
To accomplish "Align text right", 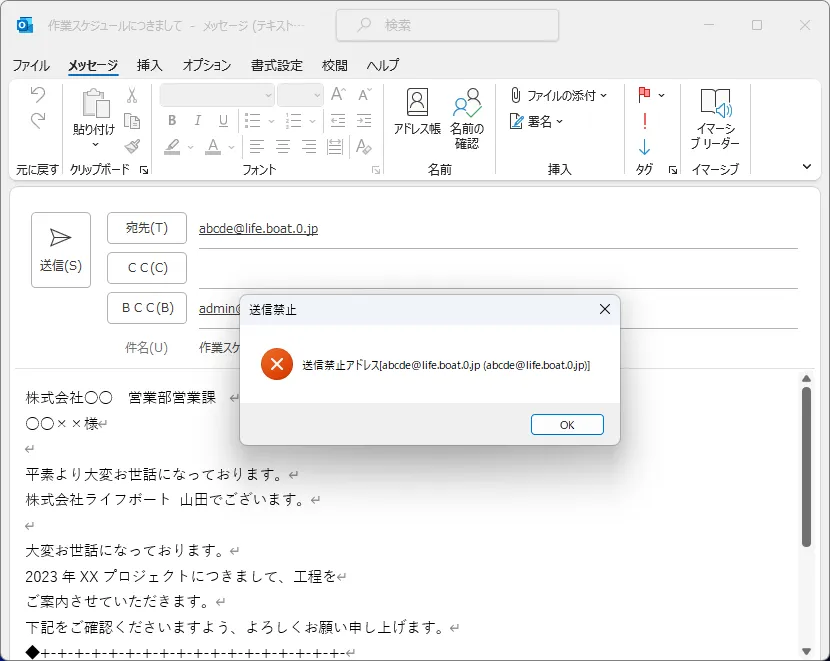I will coord(309,147).
